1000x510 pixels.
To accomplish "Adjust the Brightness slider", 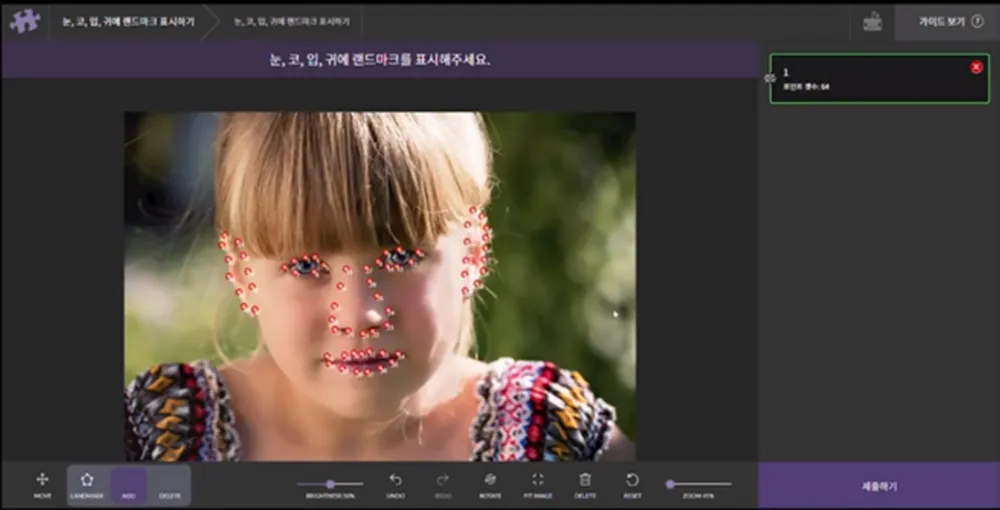I will 330,484.
